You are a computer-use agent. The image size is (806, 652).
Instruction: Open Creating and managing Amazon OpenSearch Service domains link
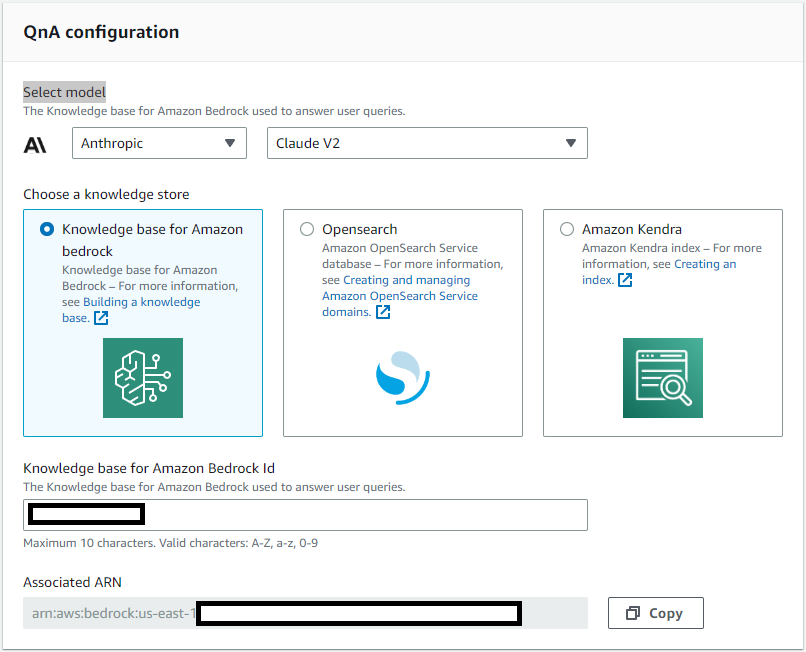click(x=400, y=296)
